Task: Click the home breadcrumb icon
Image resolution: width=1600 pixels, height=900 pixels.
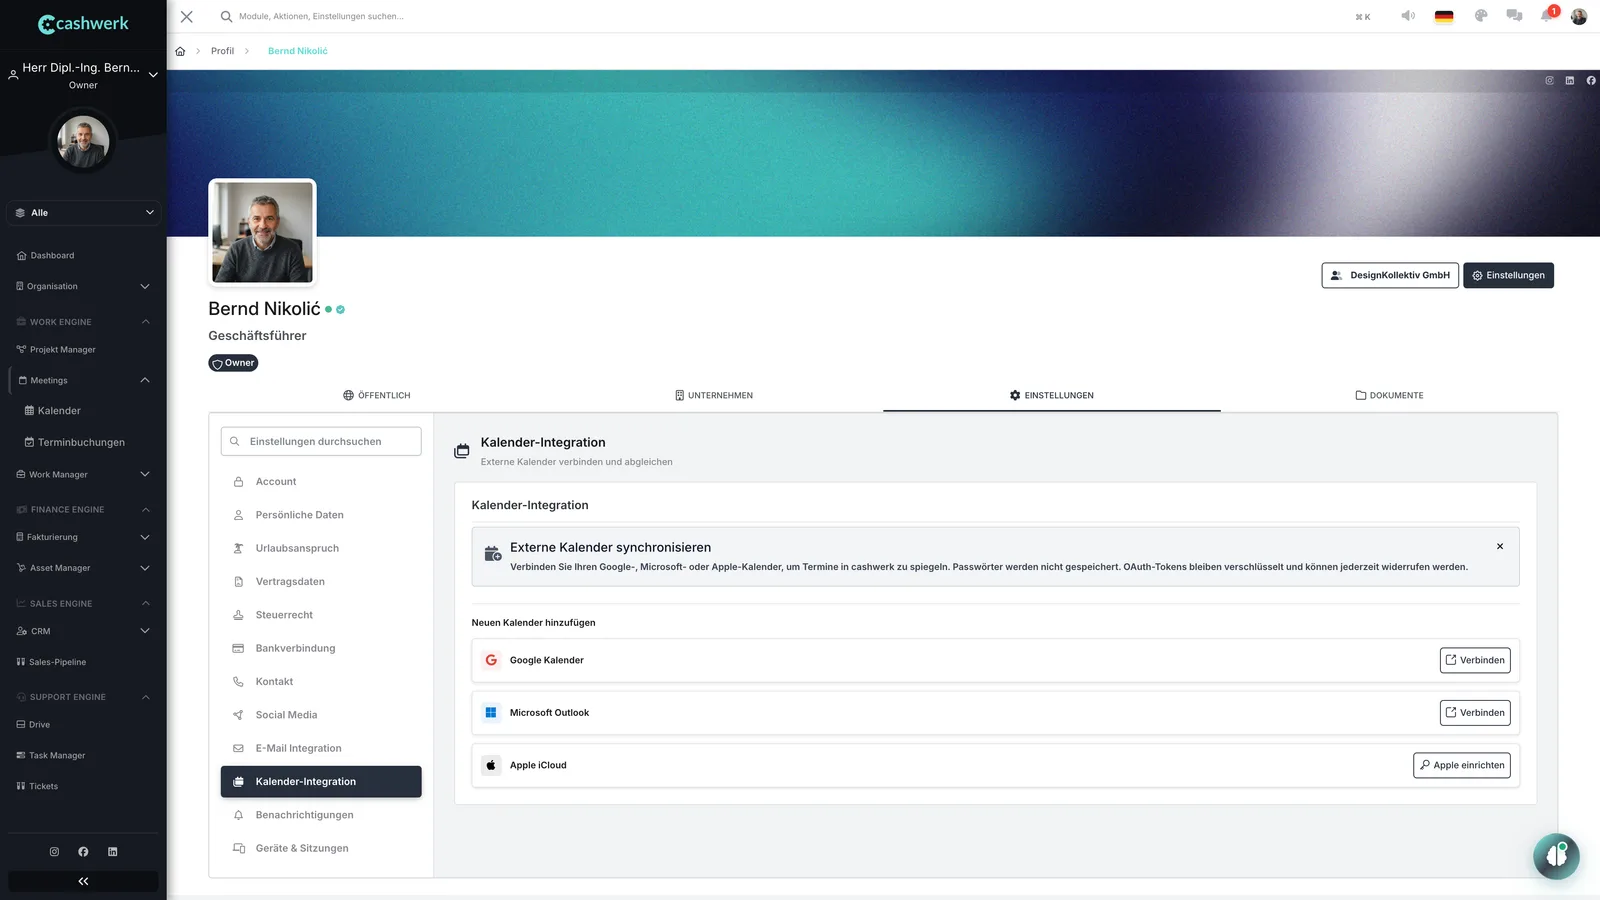Action: [x=180, y=51]
